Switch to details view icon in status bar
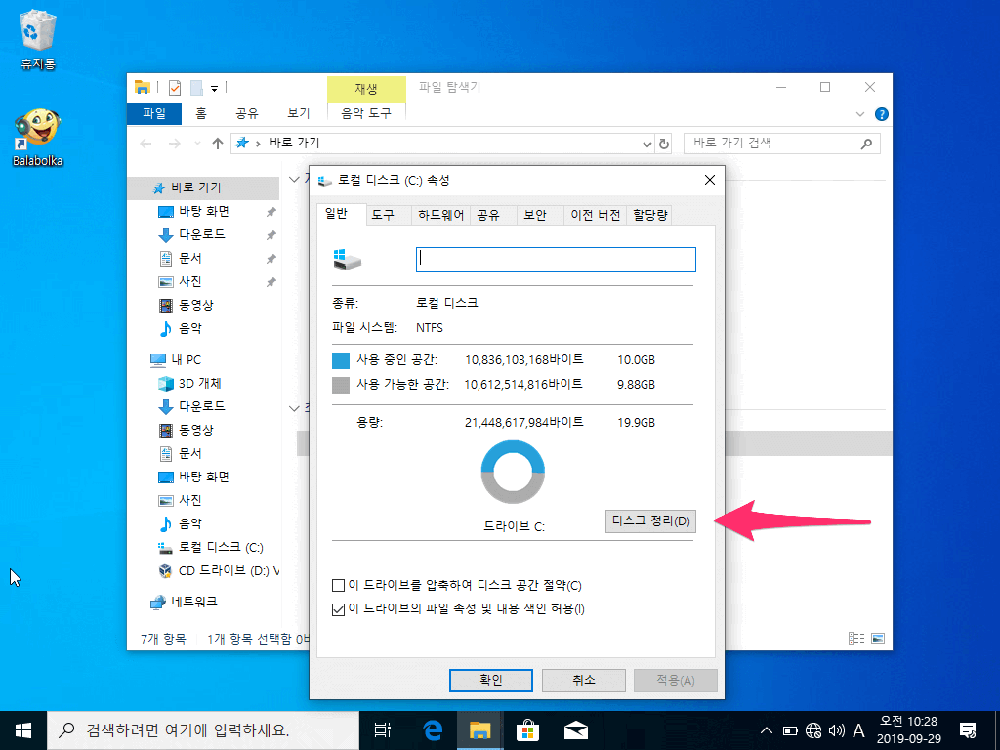This screenshot has width=1000, height=750. (857, 638)
